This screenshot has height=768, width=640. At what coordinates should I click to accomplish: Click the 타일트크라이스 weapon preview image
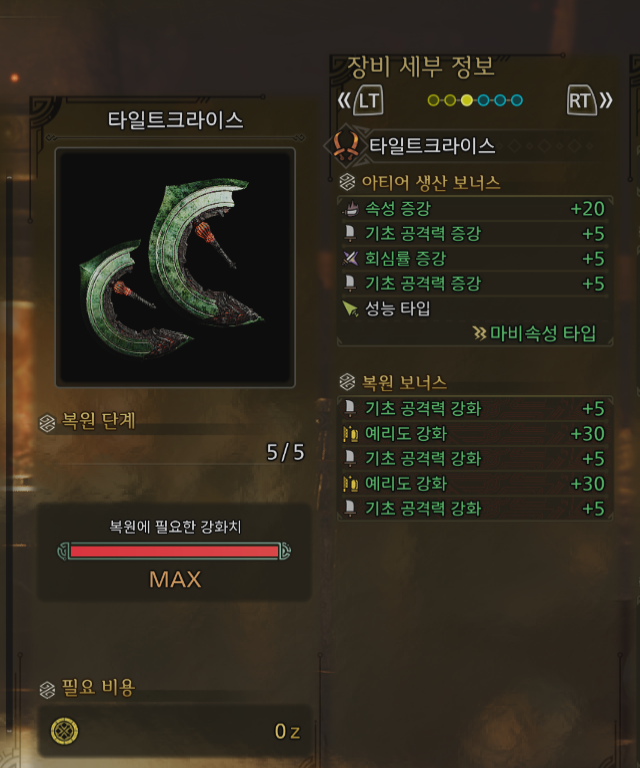[x=175, y=267]
